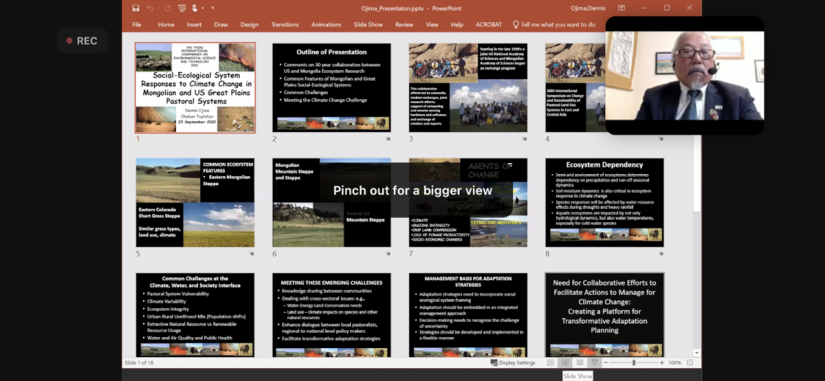Switch to Normal view icon in status bar
The height and width of the screenshot is (381, 825).
[x=550, y=363]
